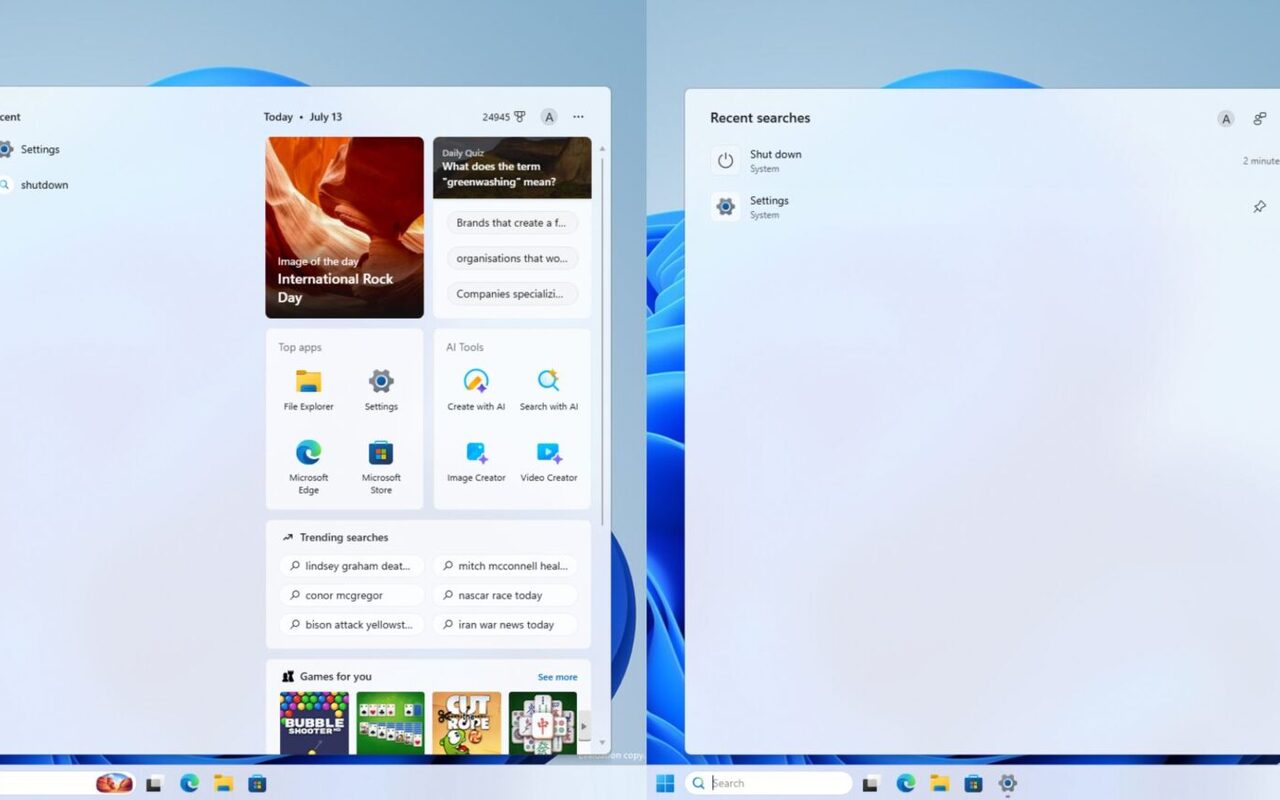Open Search with AI tool
The width and height of the screenshot is (1280, 800).
(x=549, y=390)
